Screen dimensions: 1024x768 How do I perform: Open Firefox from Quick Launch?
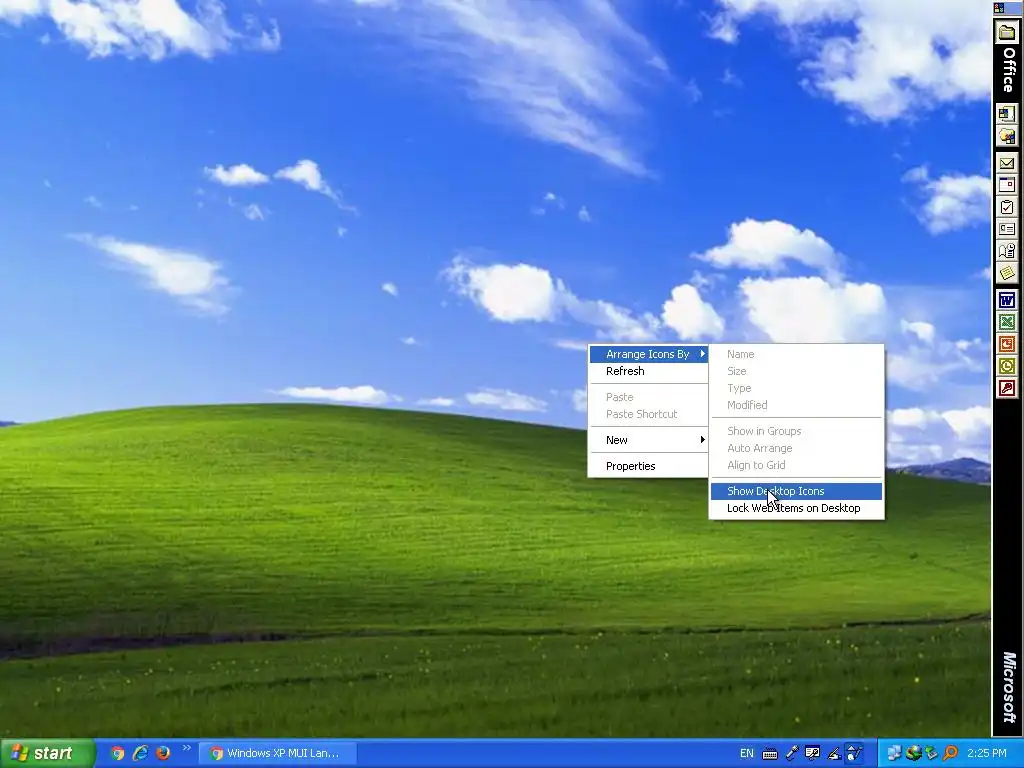point(163,753)
